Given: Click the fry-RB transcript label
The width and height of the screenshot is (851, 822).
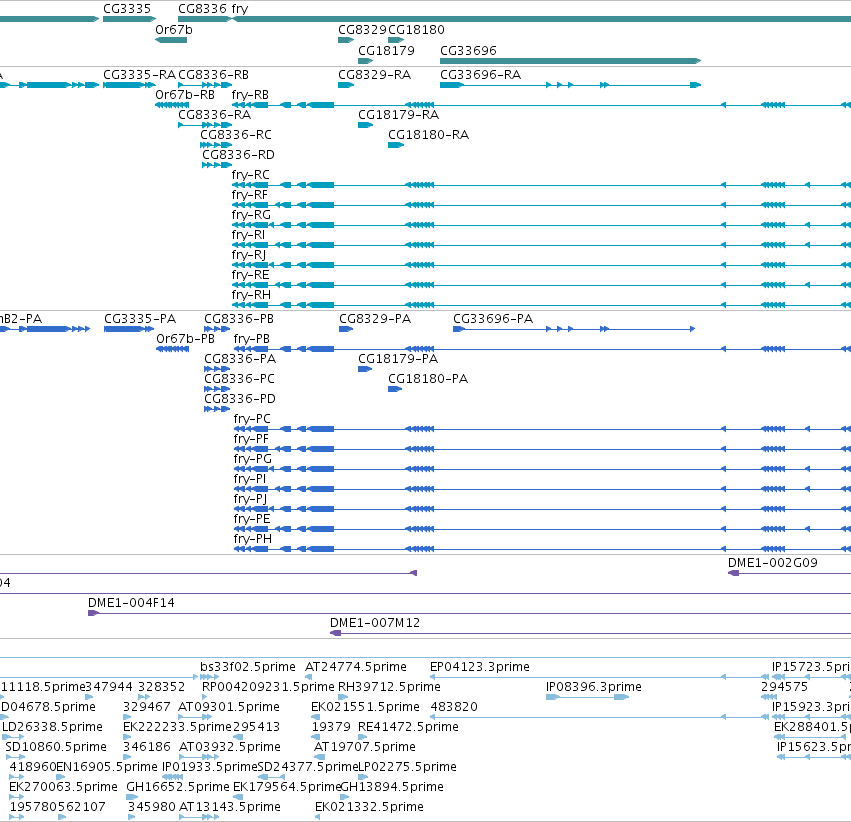Looking at the screenshot, I should tap(250, 94).
